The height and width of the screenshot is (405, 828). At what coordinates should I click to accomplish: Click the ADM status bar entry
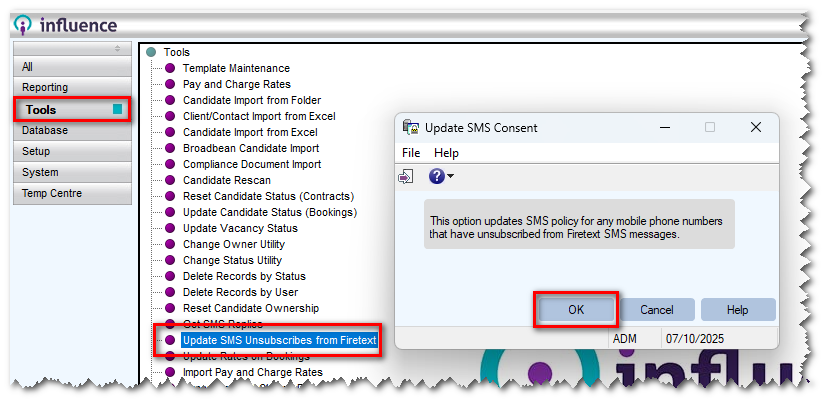(x=624, y=338)
